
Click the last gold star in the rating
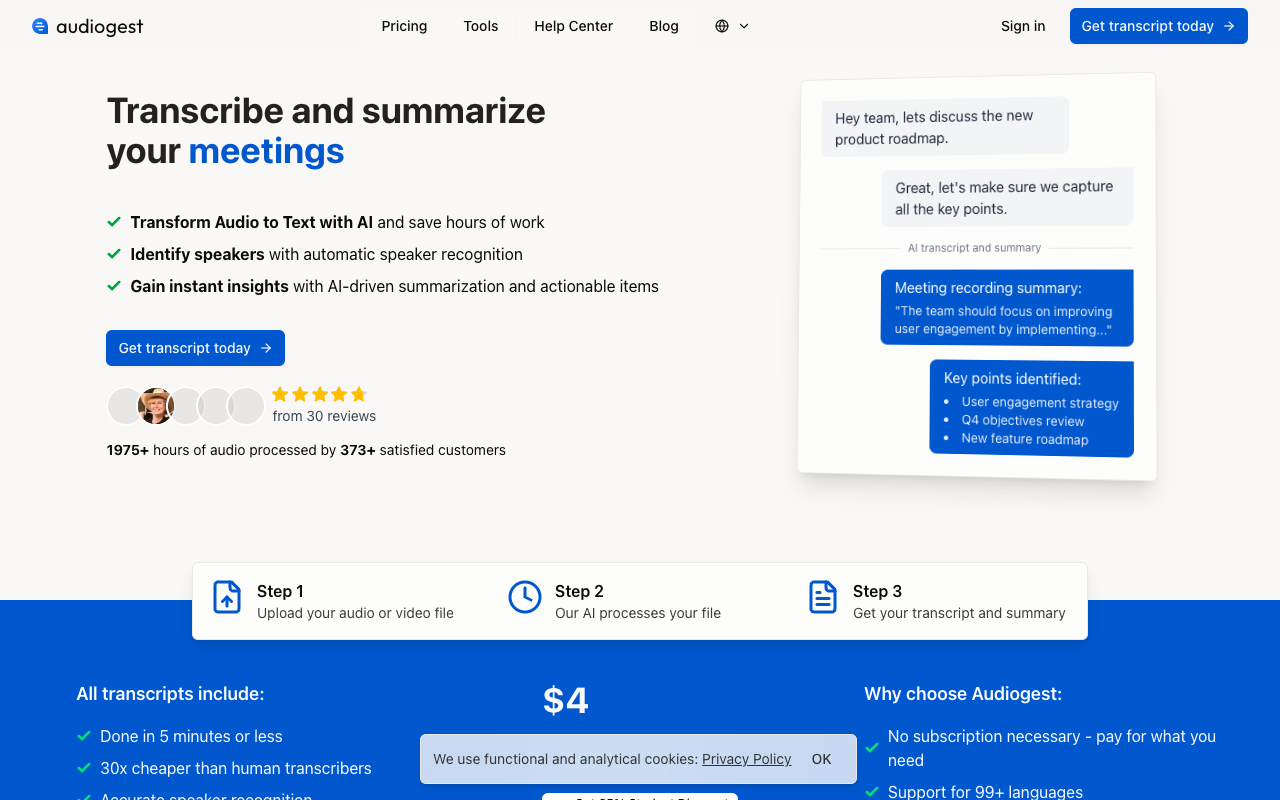[359, 394]
